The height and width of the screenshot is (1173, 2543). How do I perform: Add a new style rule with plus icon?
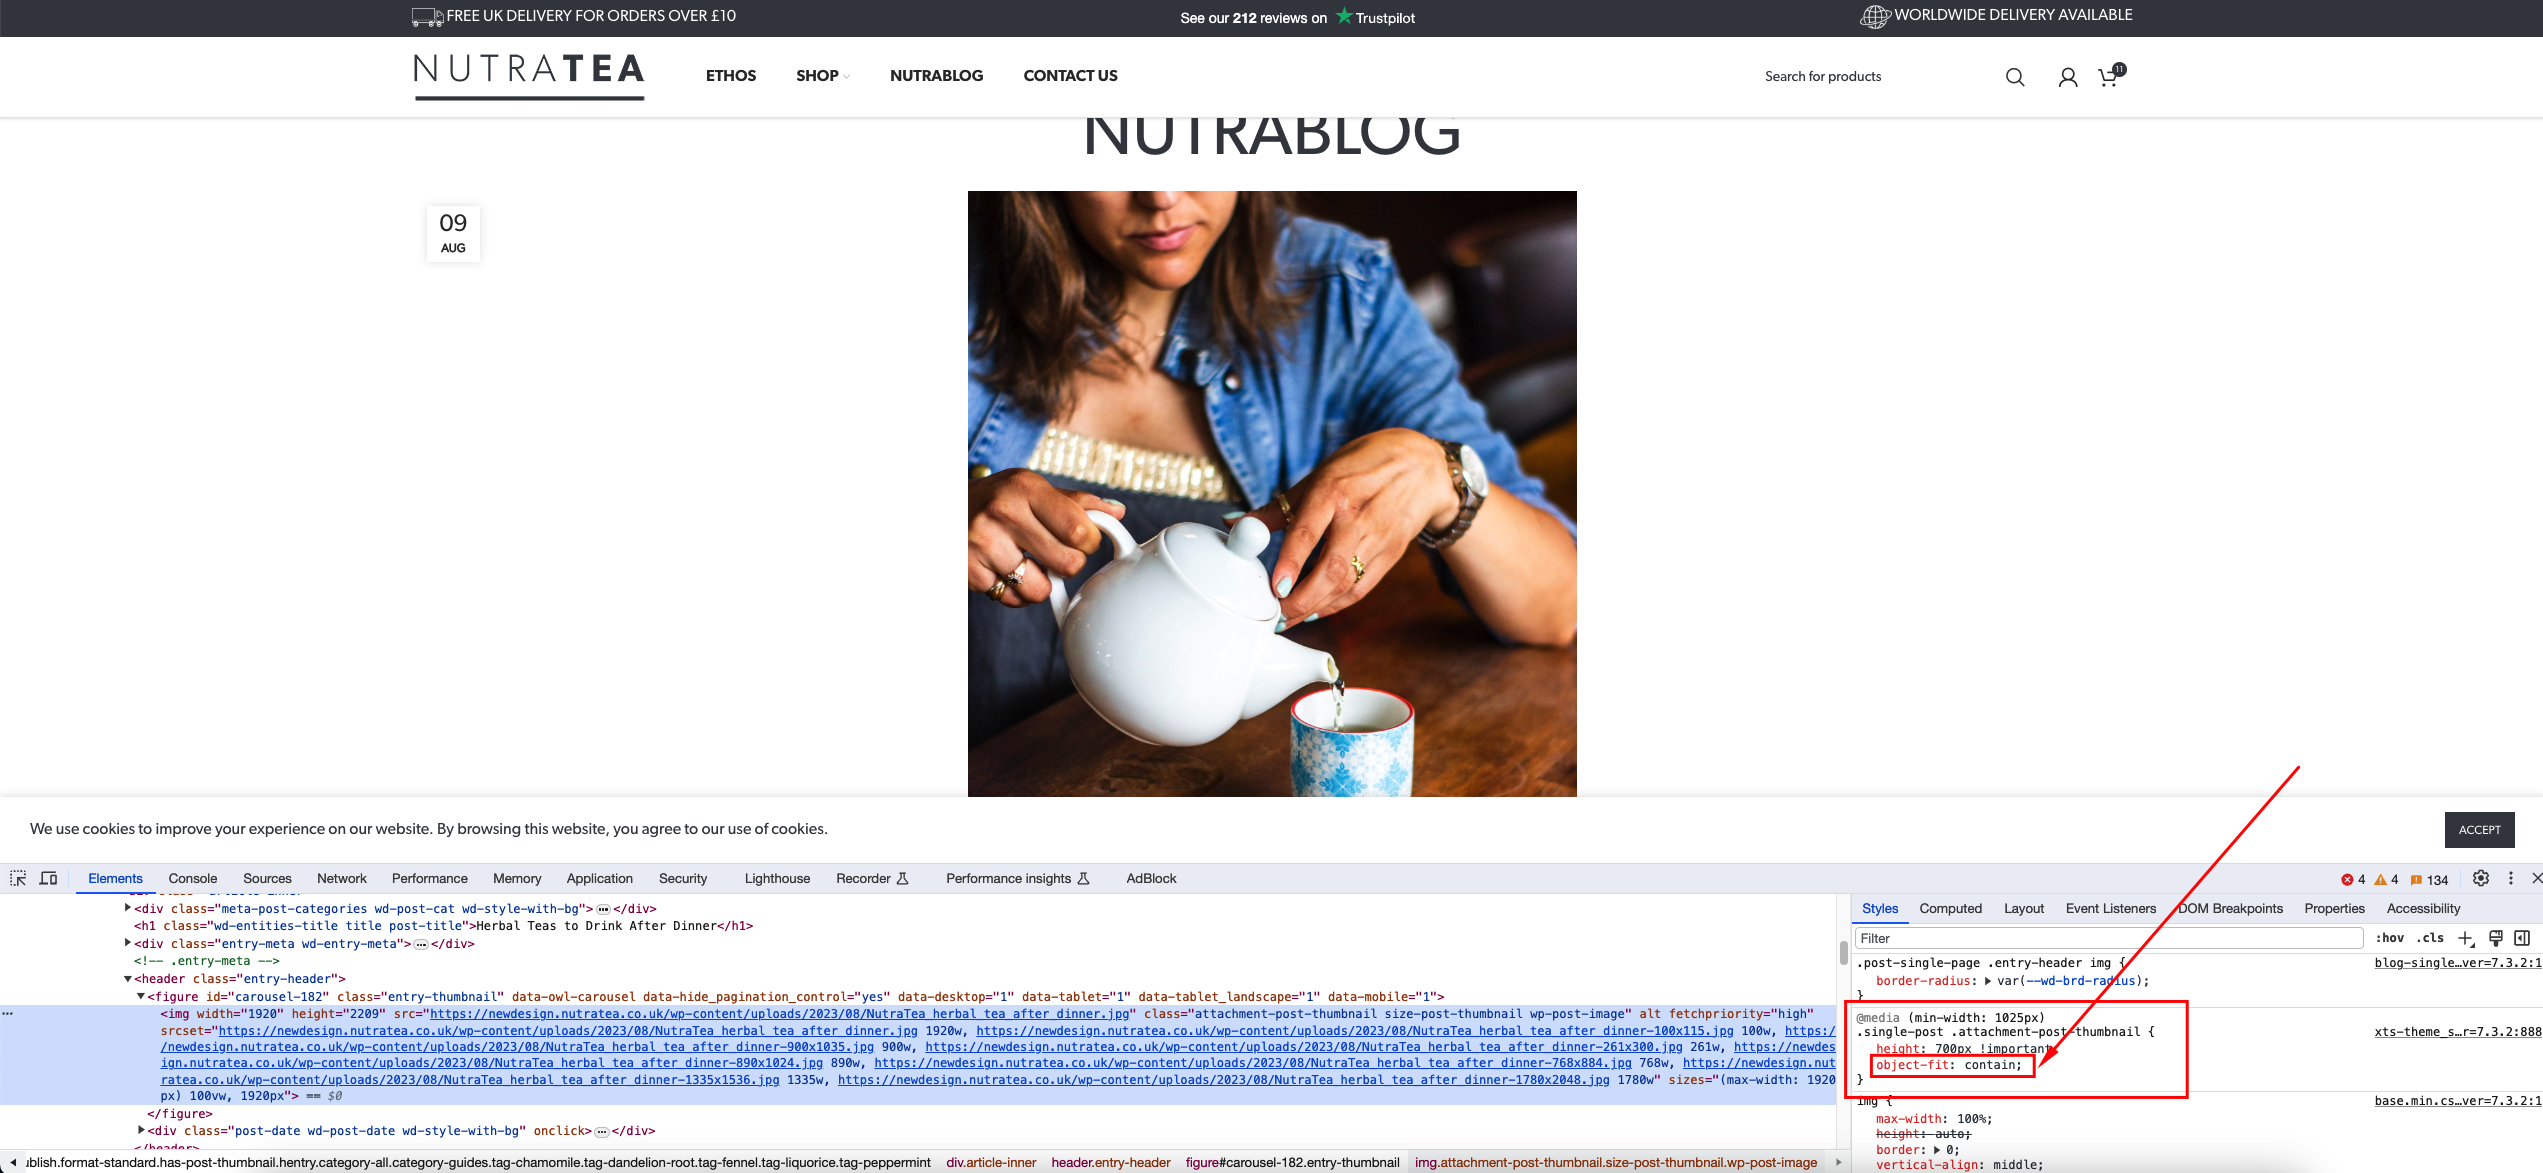tap(2466, 938)
